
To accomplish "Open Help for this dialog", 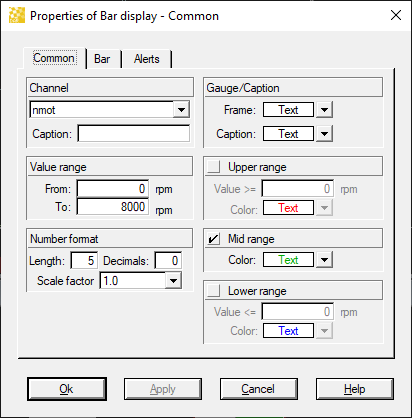I will point(355,389).
